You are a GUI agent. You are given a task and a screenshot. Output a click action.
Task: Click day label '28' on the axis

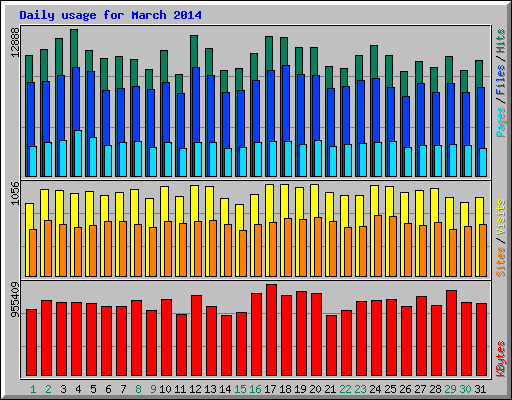pos(435,389)
